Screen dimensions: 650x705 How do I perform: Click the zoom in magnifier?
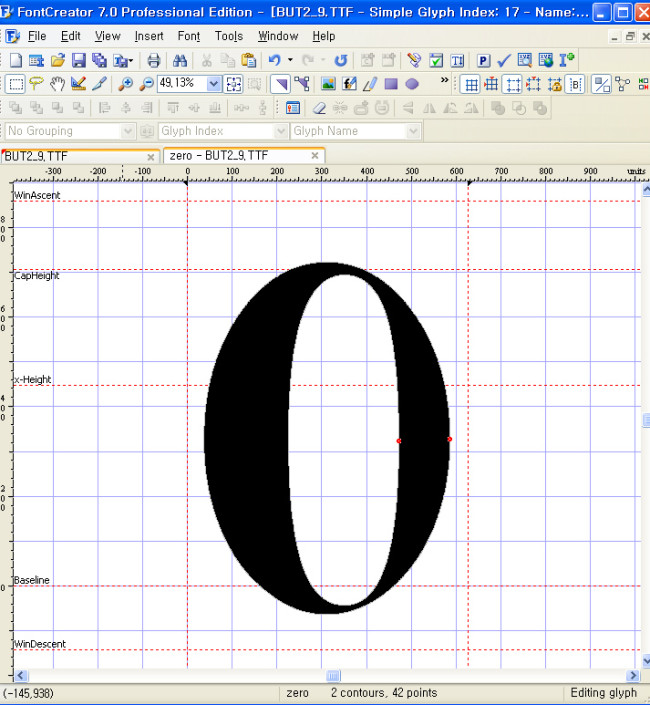[x=125, y=84]
